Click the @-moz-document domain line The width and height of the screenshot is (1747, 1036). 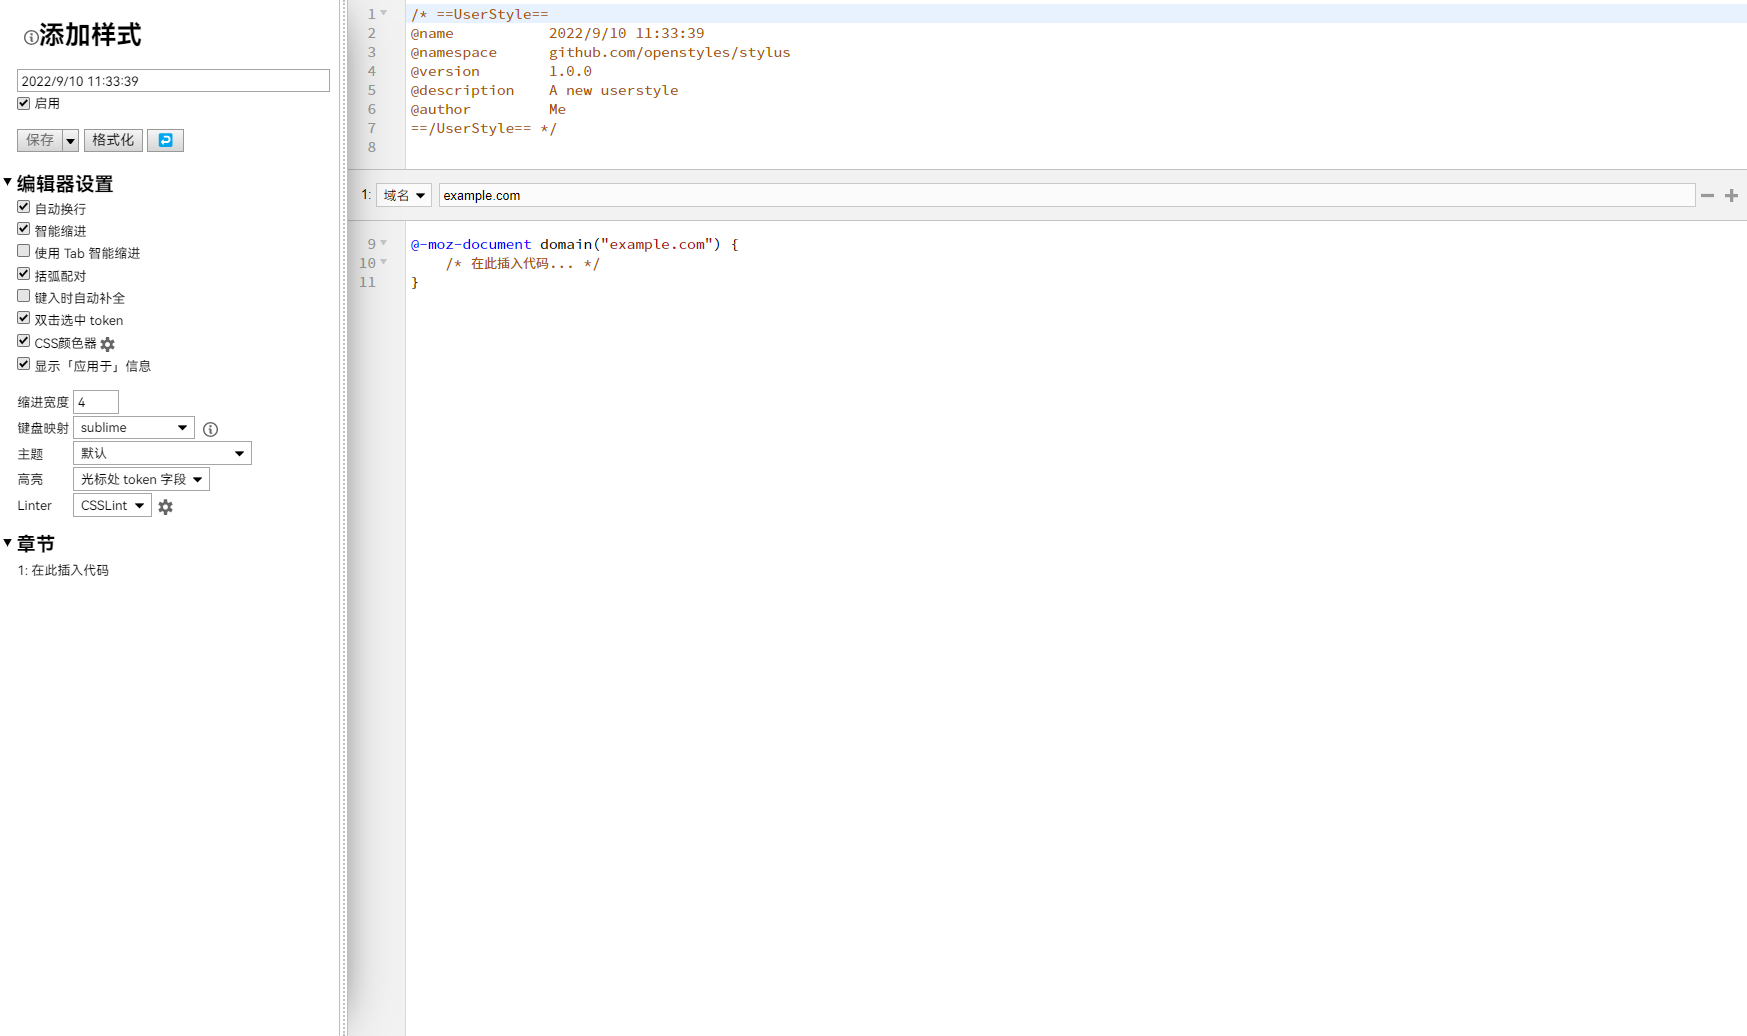tap(575, 245)
